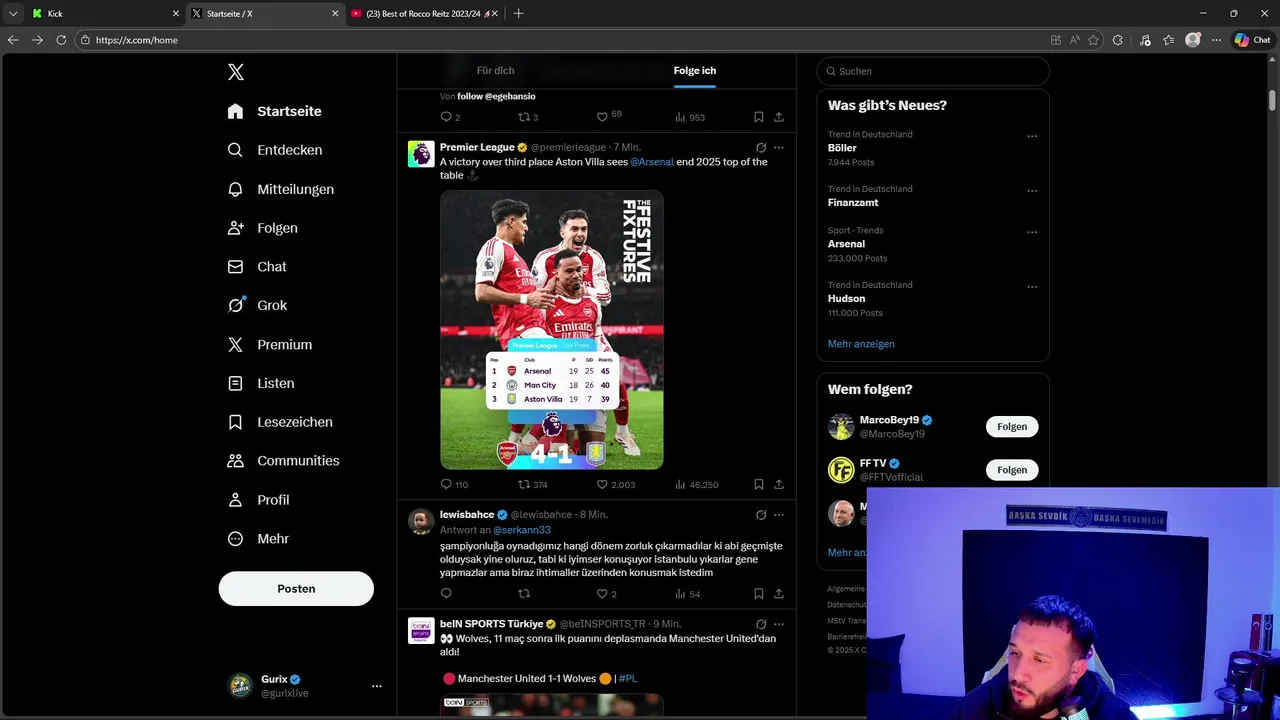This screenshot has width=1280, height=720.
Task: Open MarcoBey19 profile avatar
Action: (841, 427)
